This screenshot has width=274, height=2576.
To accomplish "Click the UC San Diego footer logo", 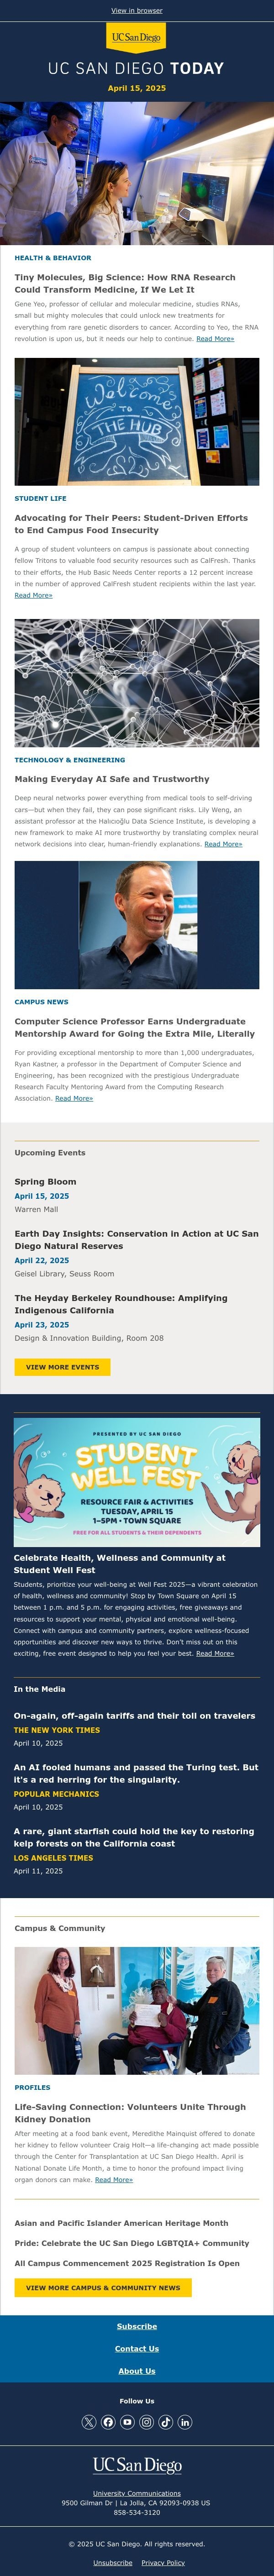I will tap(137, 2465).
